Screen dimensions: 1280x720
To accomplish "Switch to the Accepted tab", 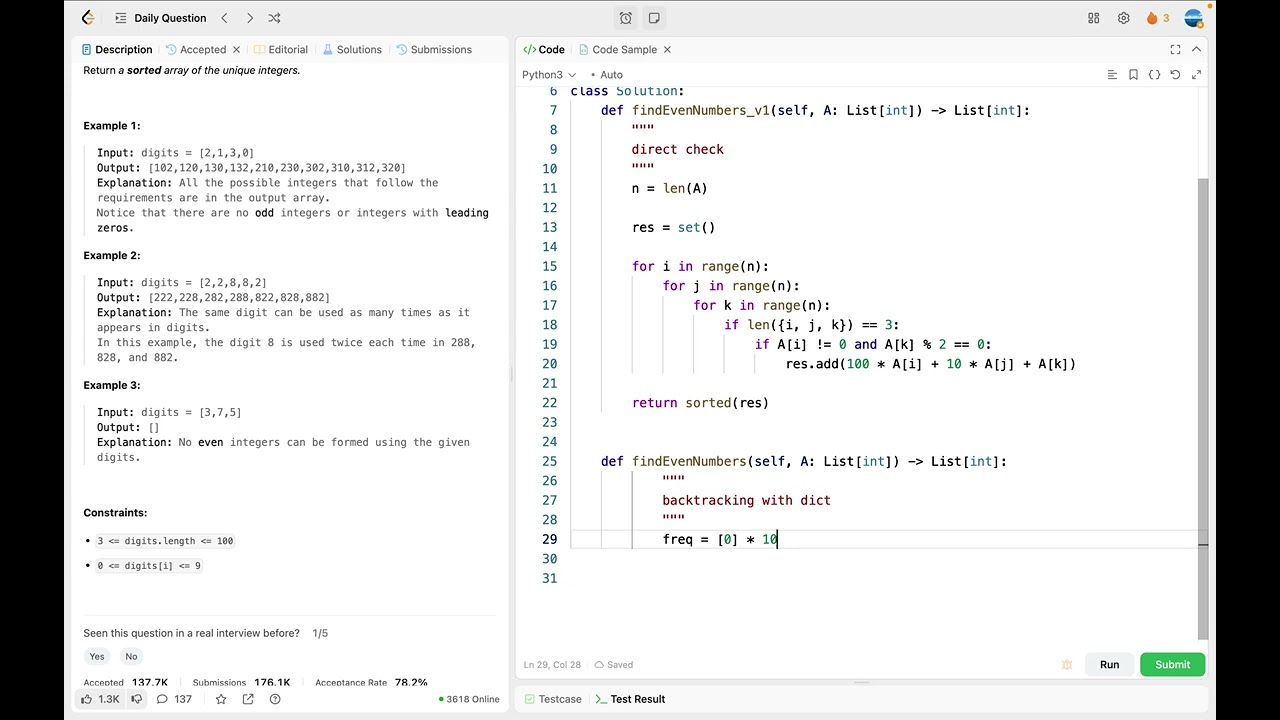I will [196, 49].
